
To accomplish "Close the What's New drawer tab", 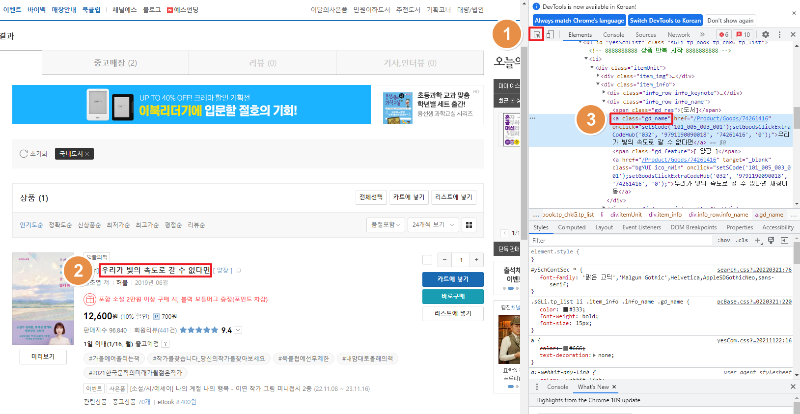I will pos(614,387).
